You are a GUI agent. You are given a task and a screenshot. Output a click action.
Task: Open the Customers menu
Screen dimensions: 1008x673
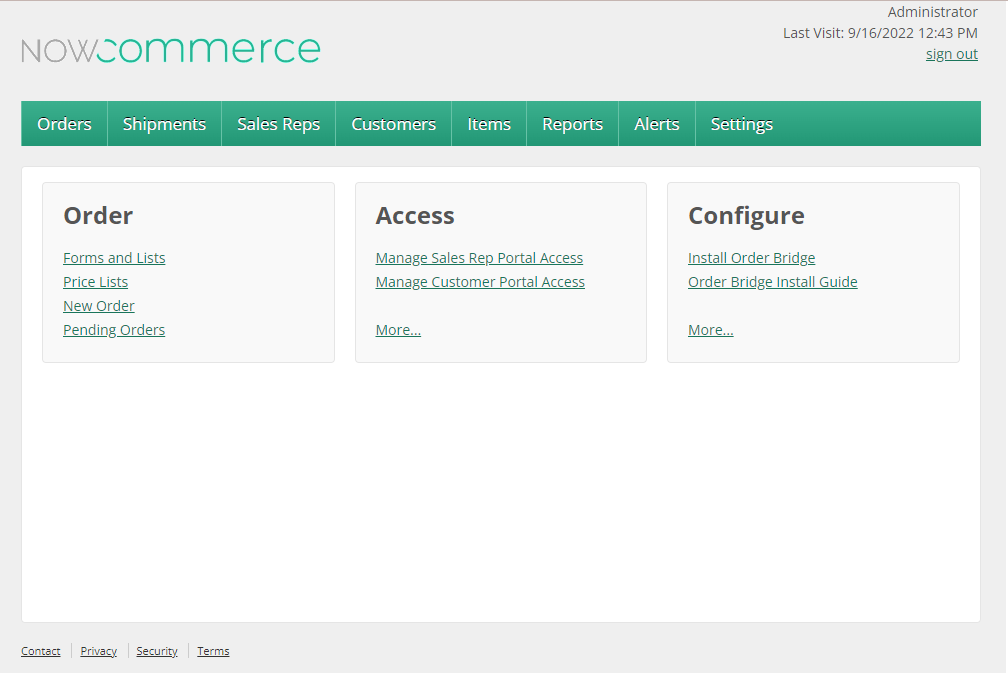click(393, 124)
